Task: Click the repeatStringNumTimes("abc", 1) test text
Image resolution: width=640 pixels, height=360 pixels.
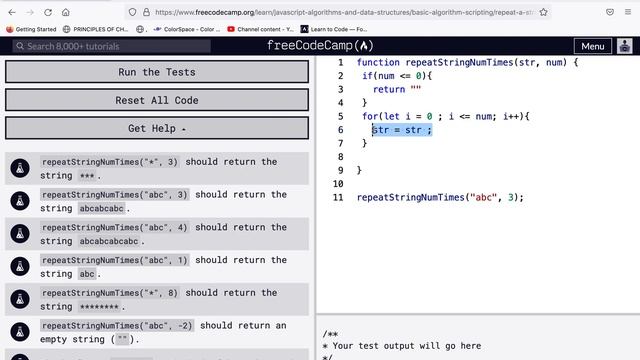Action: 115,260
